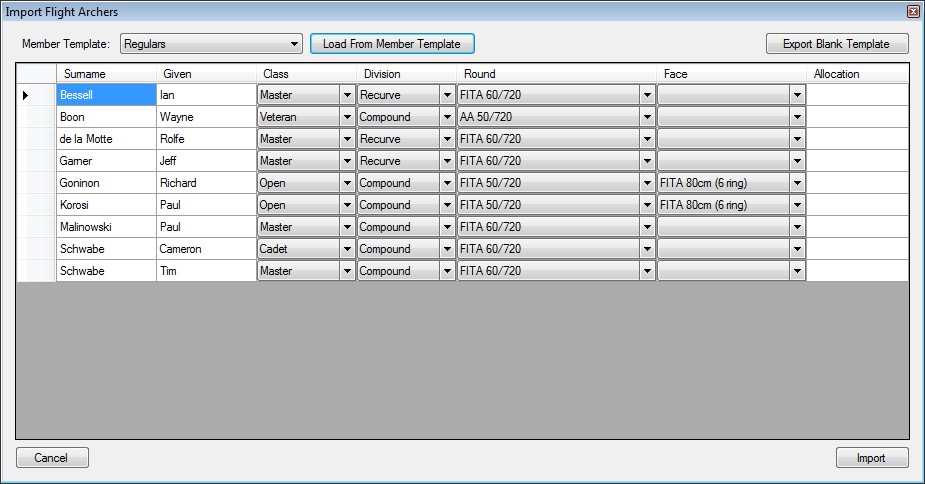
Task: Select the Korosi surname cell
Action: click(x=106, y=205)
